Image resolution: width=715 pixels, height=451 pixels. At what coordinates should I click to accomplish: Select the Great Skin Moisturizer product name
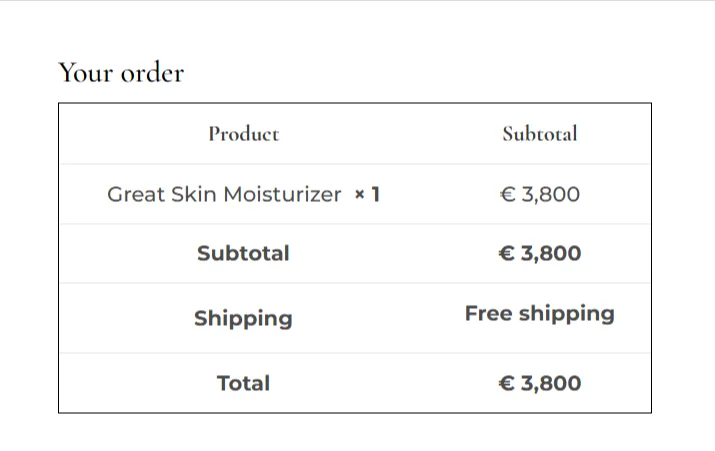[224, 194]
